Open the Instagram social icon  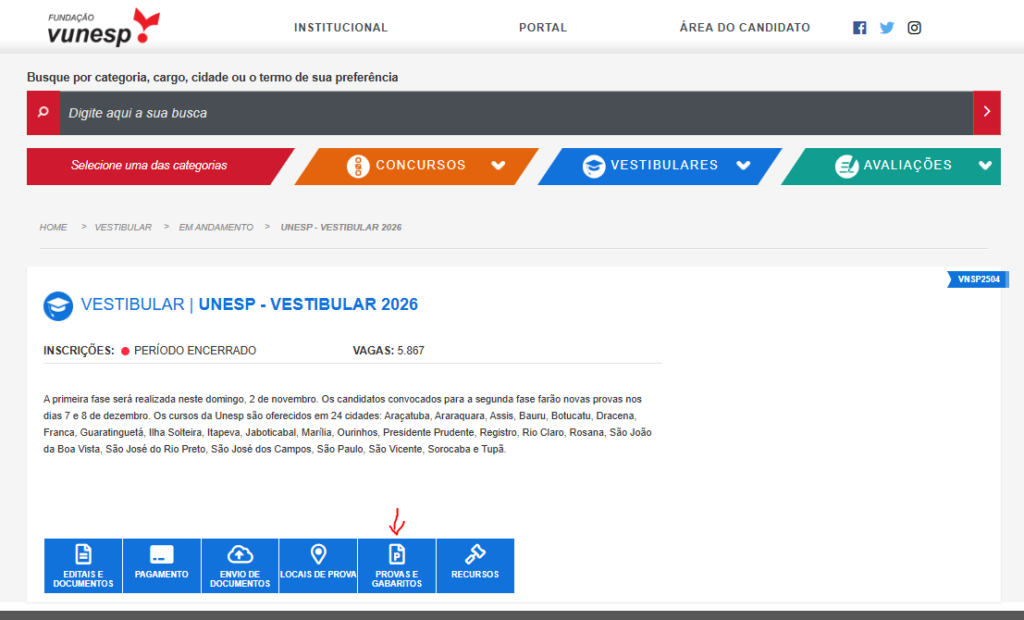click(x=914, y=28)
